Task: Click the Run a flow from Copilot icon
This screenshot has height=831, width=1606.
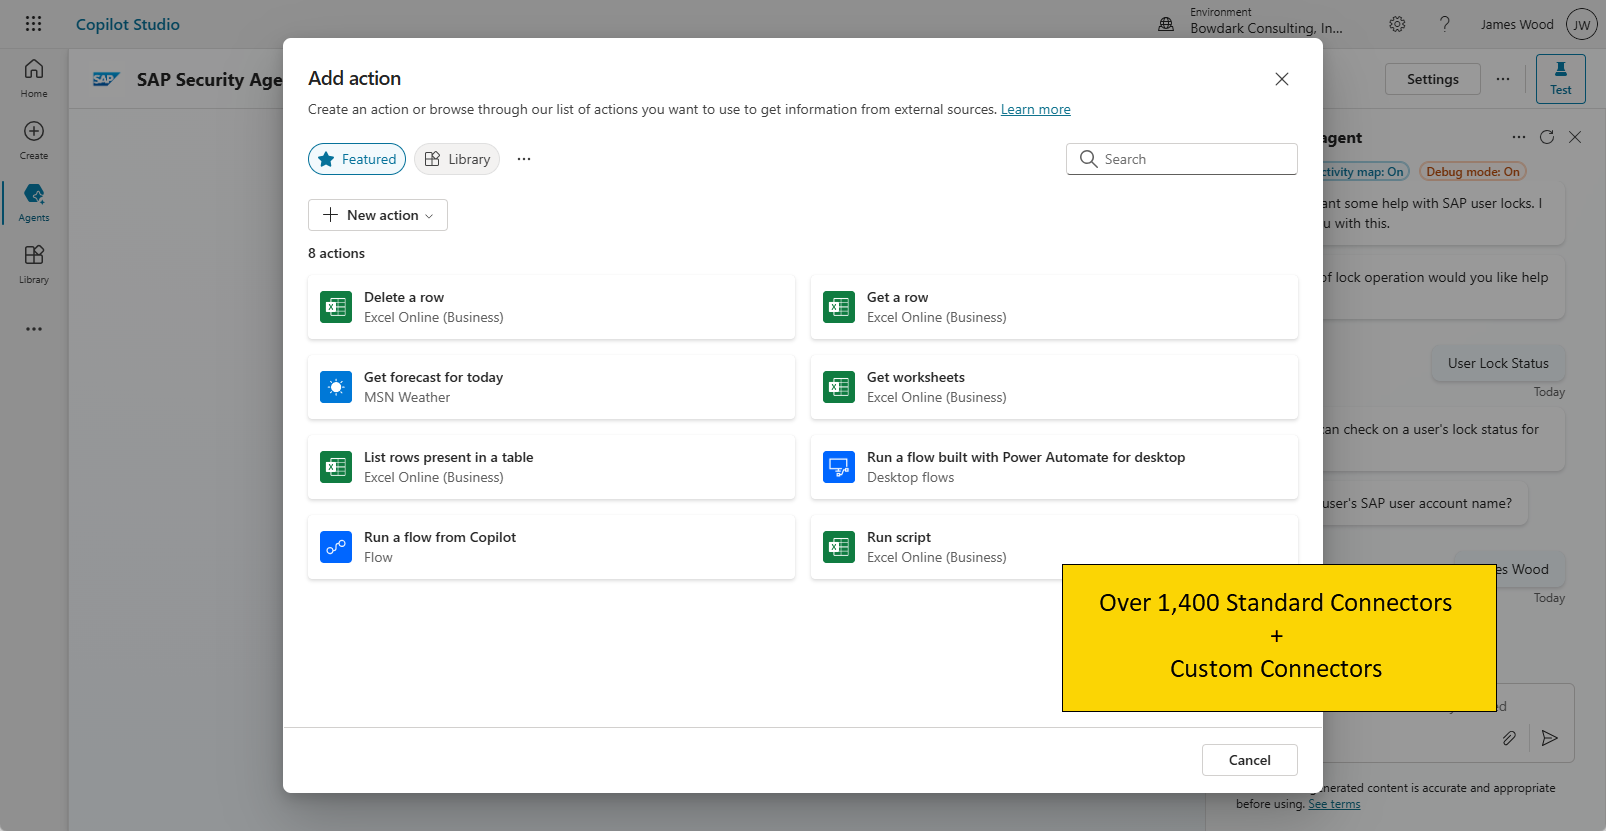Action: coord(336,547)
